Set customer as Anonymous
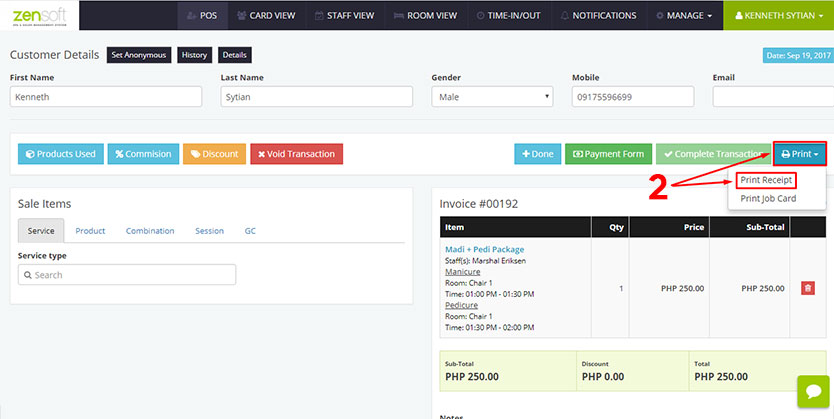The height and width of the screenshot is (419, 834). click(139, 55)
